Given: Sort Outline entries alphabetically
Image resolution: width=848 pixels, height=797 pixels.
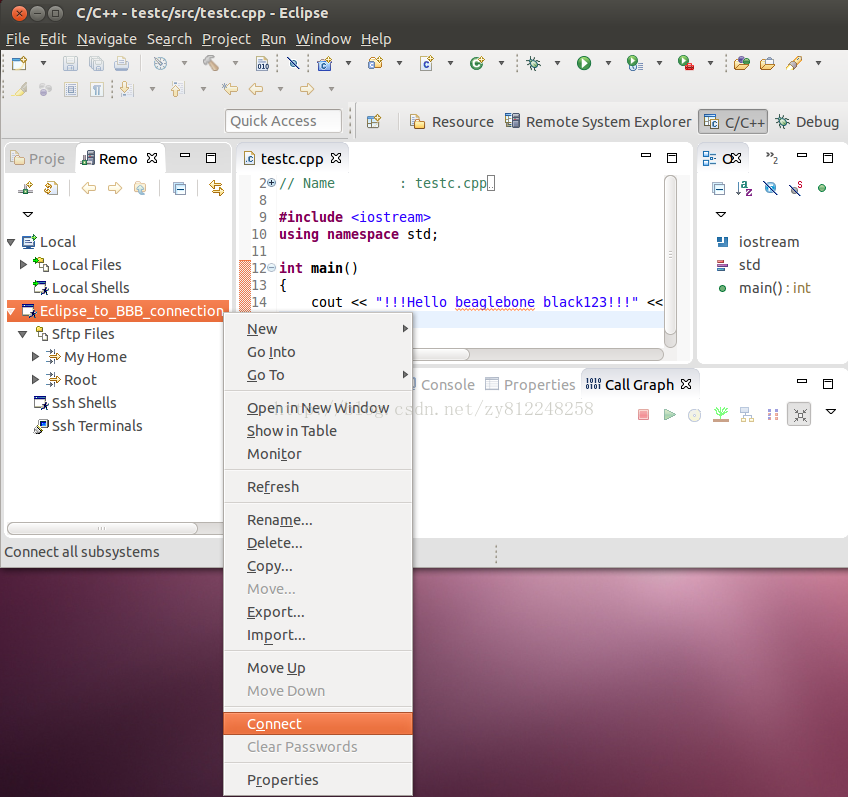Looking at the screenshot, I should coord(744,188).
